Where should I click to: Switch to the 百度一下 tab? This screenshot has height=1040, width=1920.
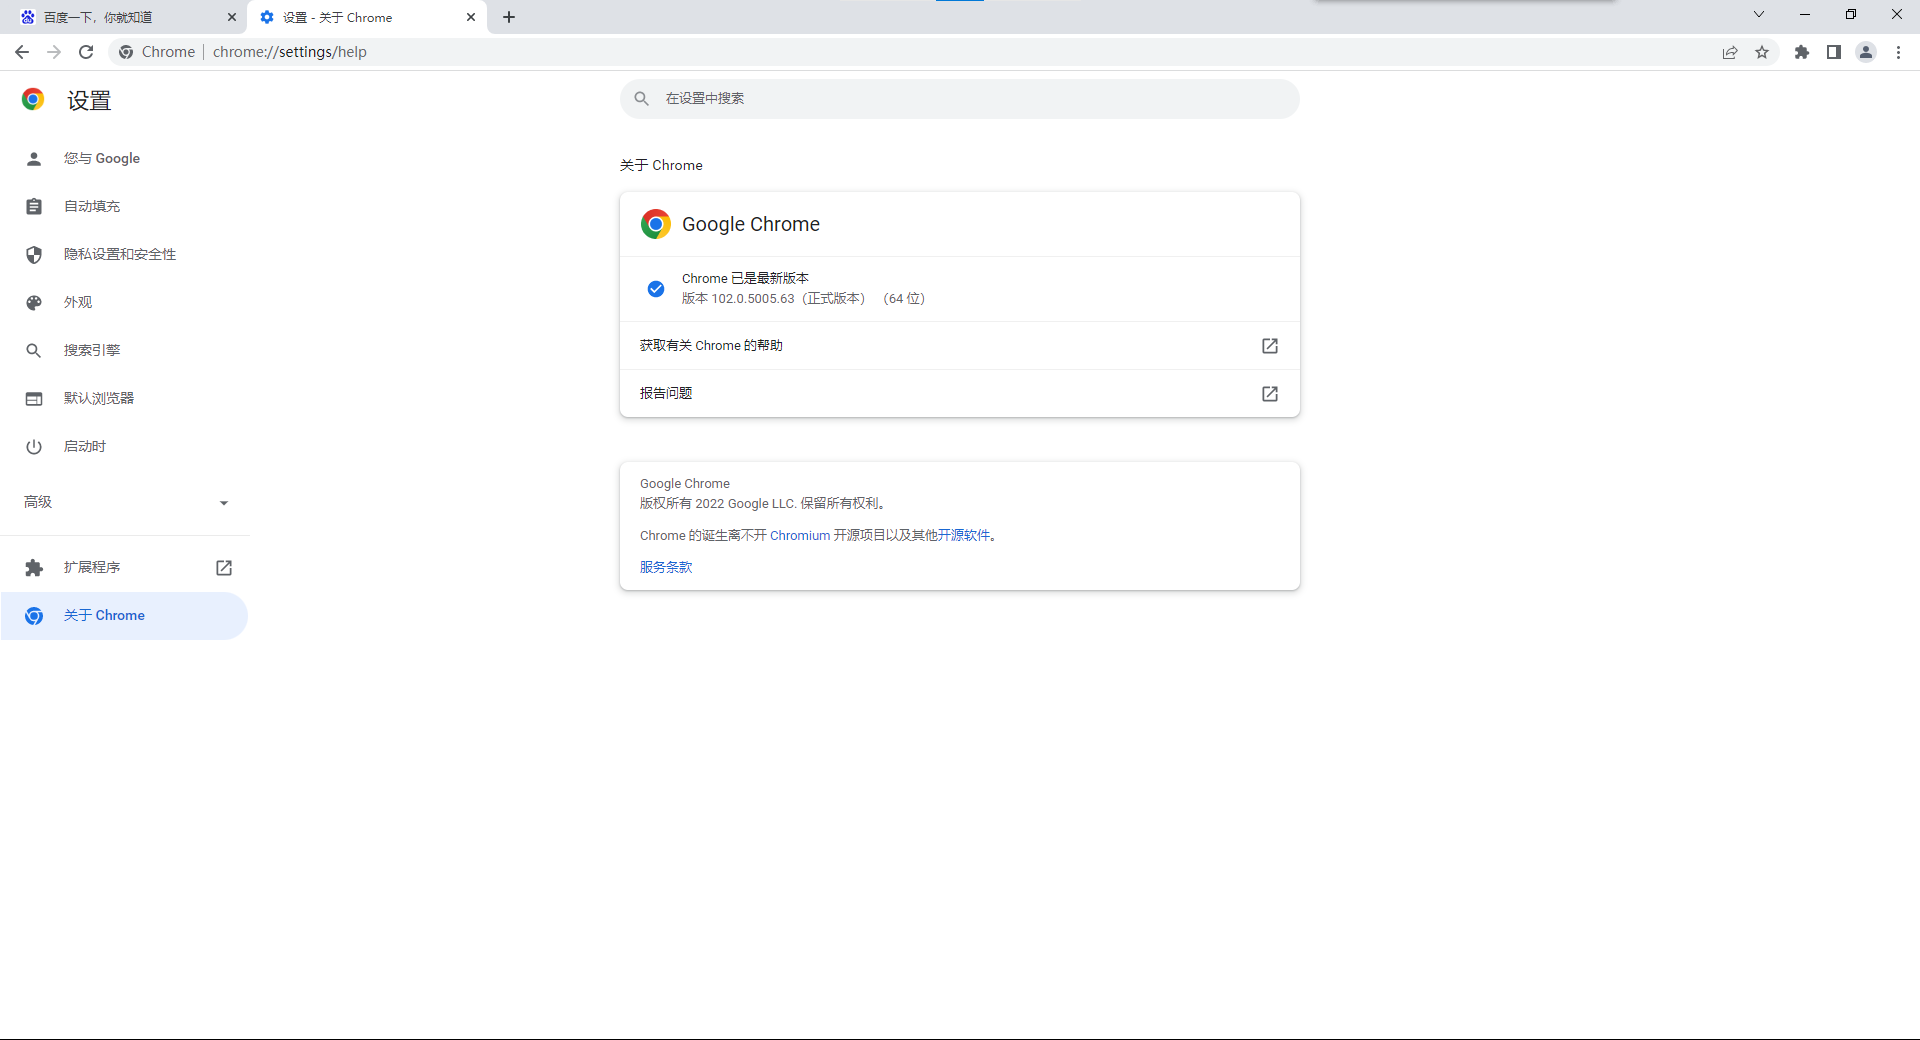click(x=123, y=17)
